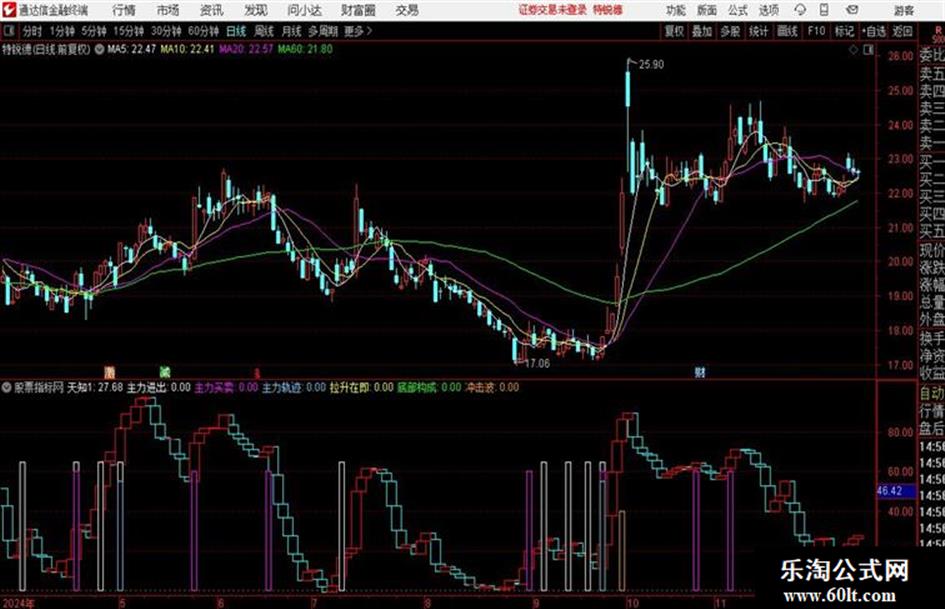Click the green 减 marker under the chart
Screen dimensions: 945x609
[x=165, y=372]
